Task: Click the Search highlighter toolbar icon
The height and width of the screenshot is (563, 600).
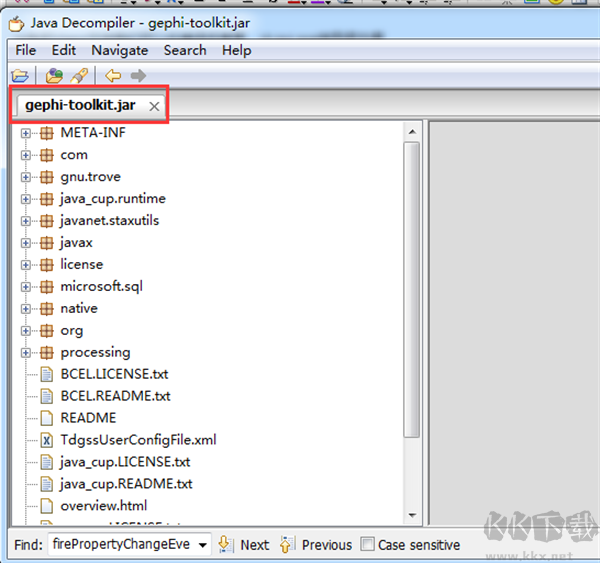Action: (x=79, y=75)
